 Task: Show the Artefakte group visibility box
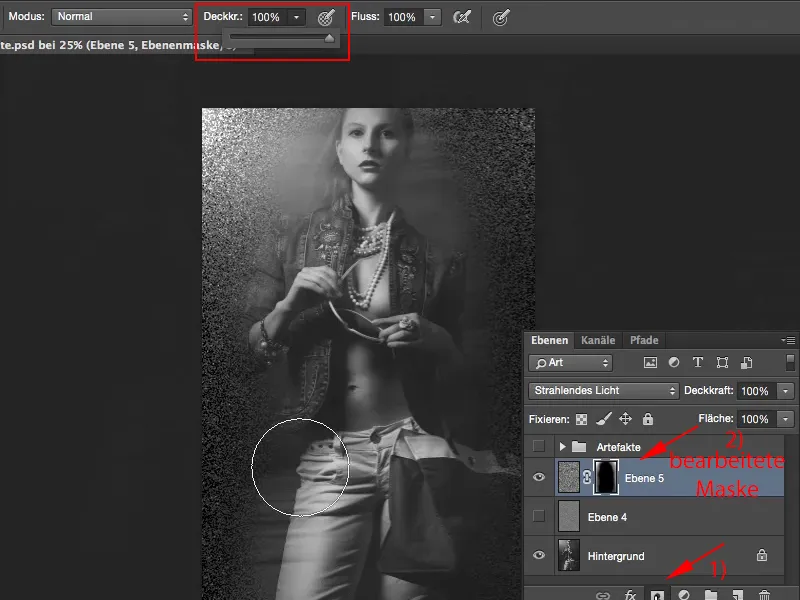[539, 446]
